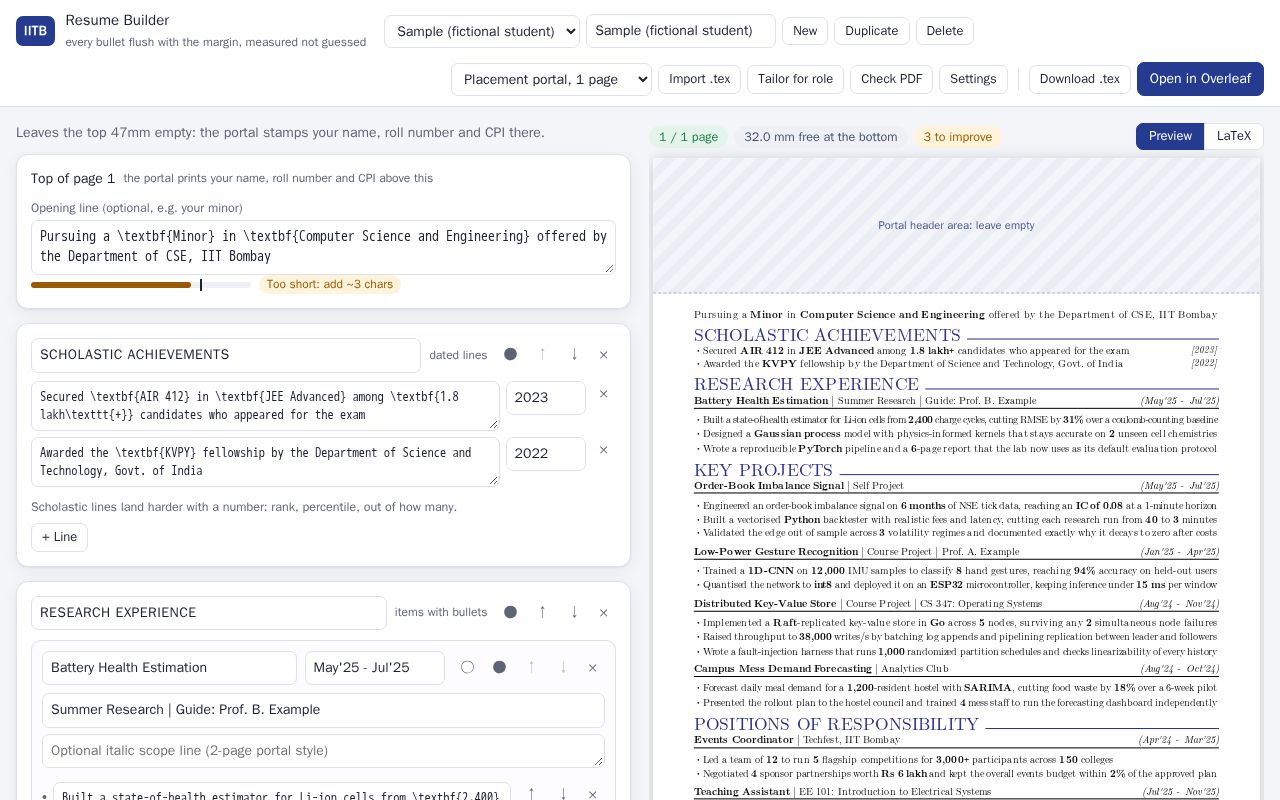Remove the SCHOLASTIC ACHIEVEMENTS section
The width and height of the screenshot is (1280, 800).
tap(604, 355)
